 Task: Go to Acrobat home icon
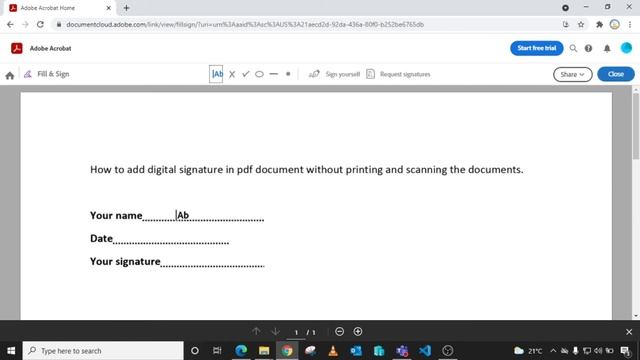pyautogui.click(x=10, y=75)
